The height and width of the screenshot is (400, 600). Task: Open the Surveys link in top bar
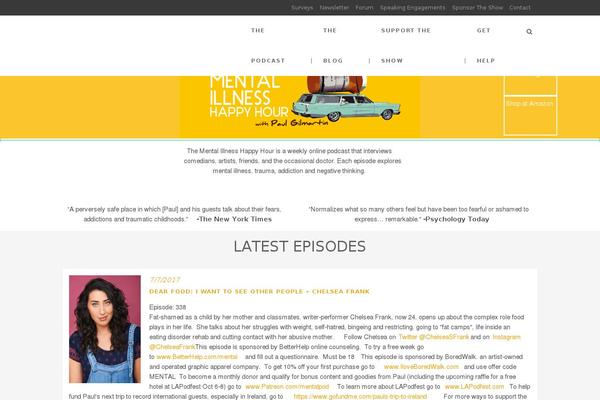(x=302, y=8)
